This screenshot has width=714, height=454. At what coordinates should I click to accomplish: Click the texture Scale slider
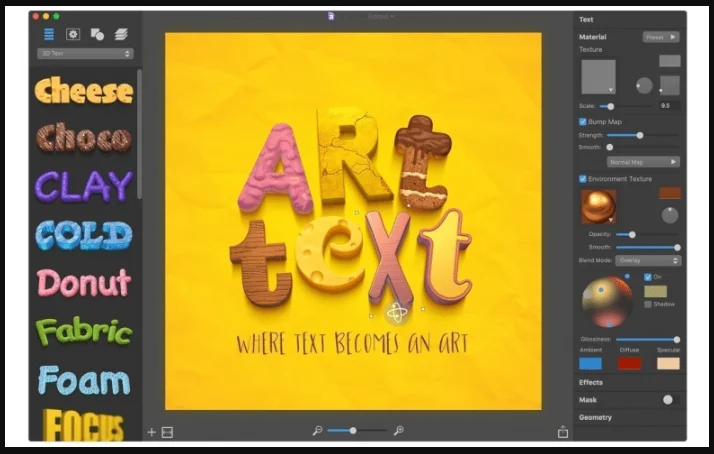click(x=626, y=106)
